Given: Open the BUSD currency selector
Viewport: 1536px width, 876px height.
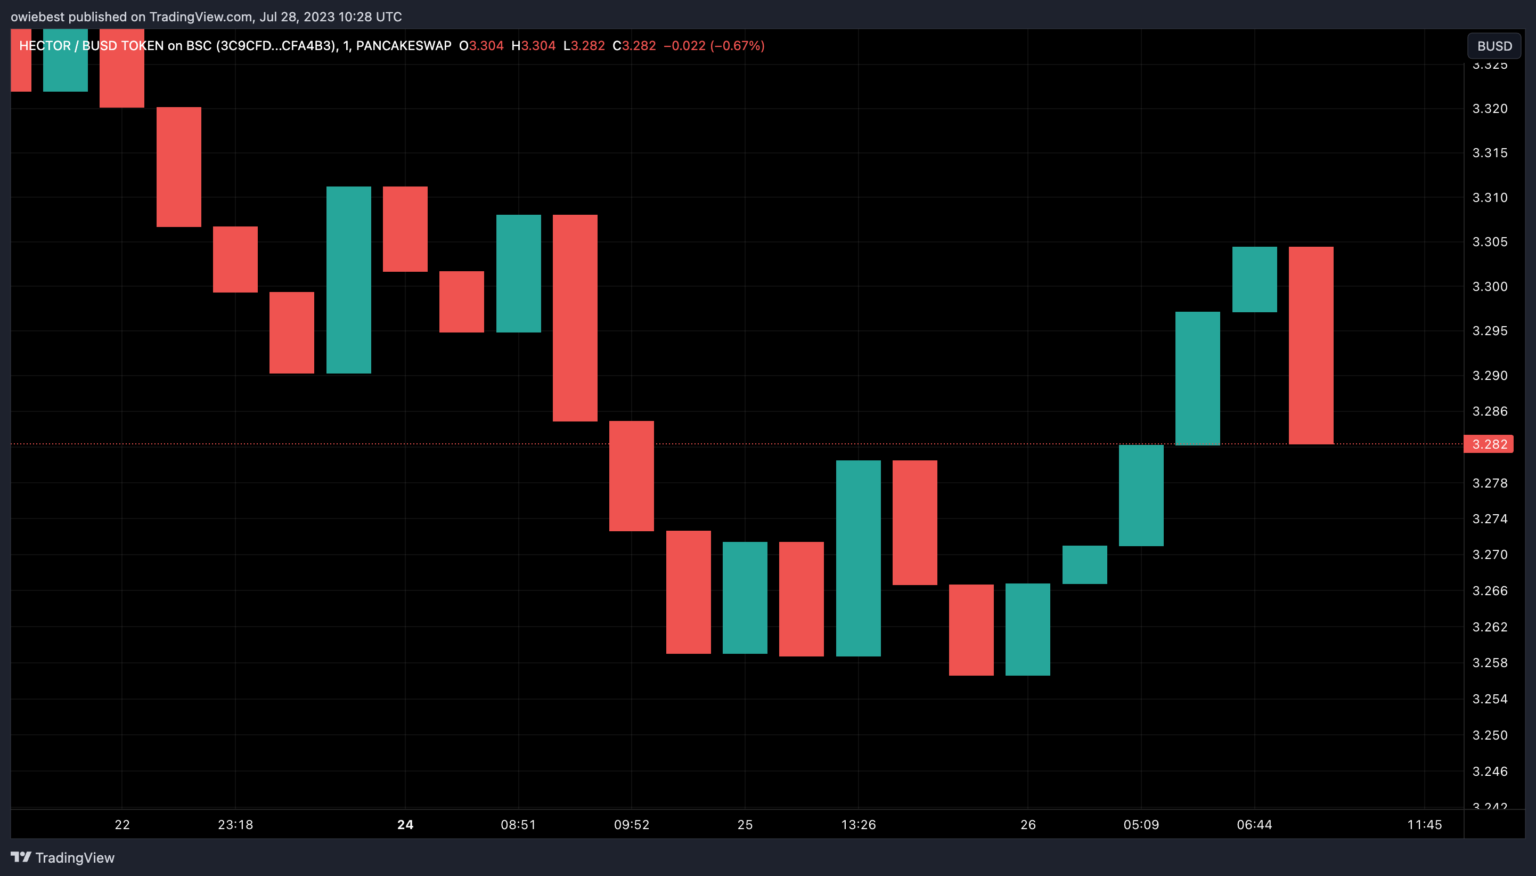Looking at the screenshot, I should click(1494, 46).
